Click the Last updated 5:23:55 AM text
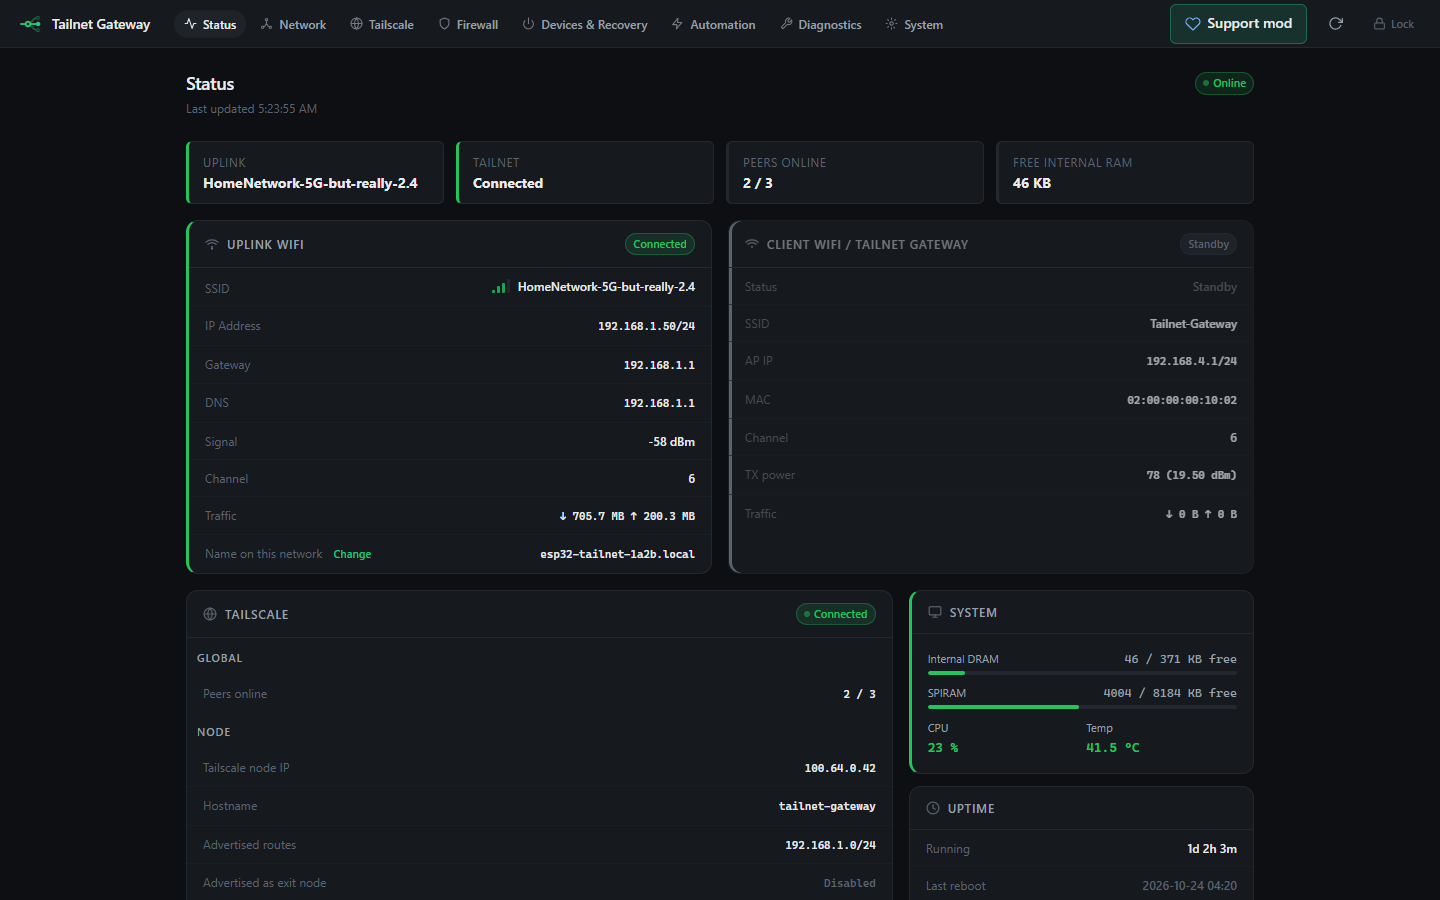 [x=251, y=109]
